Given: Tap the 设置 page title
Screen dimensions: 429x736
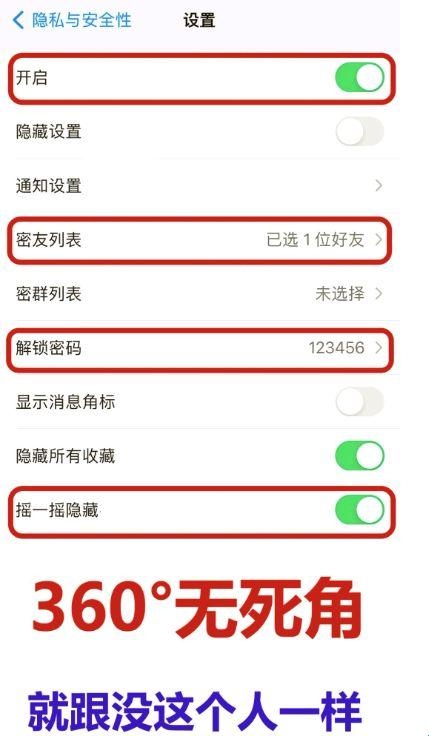Looking at the screenshot, I should (199, 21).
